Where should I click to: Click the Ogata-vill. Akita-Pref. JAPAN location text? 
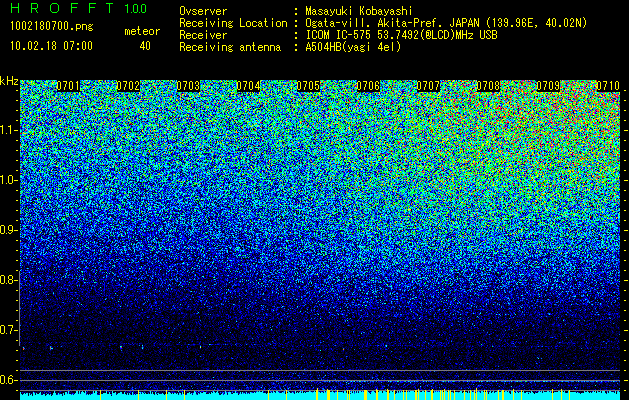coord(446,23)
